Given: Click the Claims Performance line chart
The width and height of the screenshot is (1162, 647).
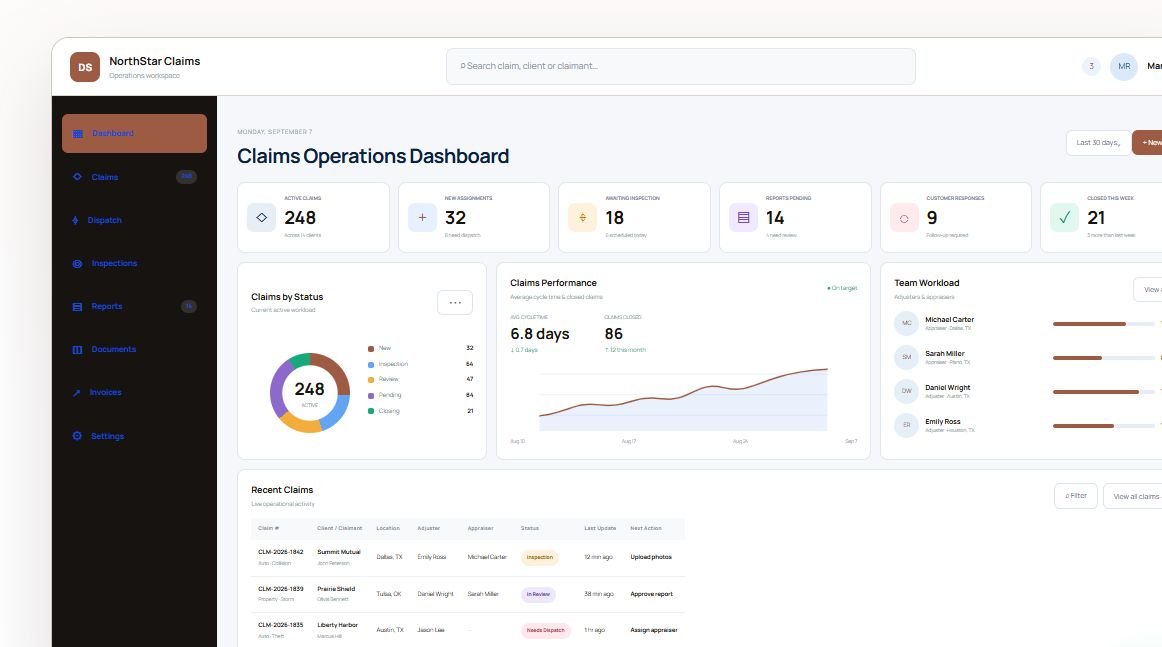Looking at the screenshot, I should click(683, 400).
